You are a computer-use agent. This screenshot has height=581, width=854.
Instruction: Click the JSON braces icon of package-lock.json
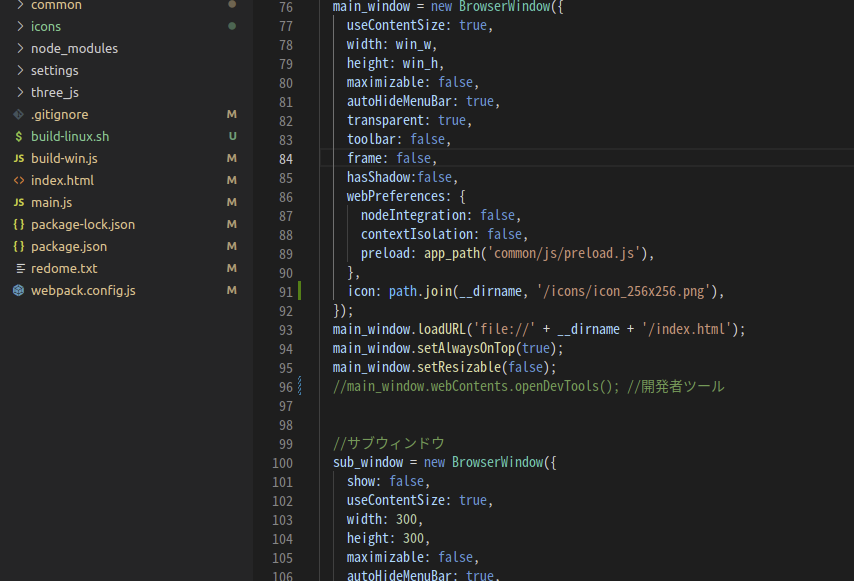(19, 224)
